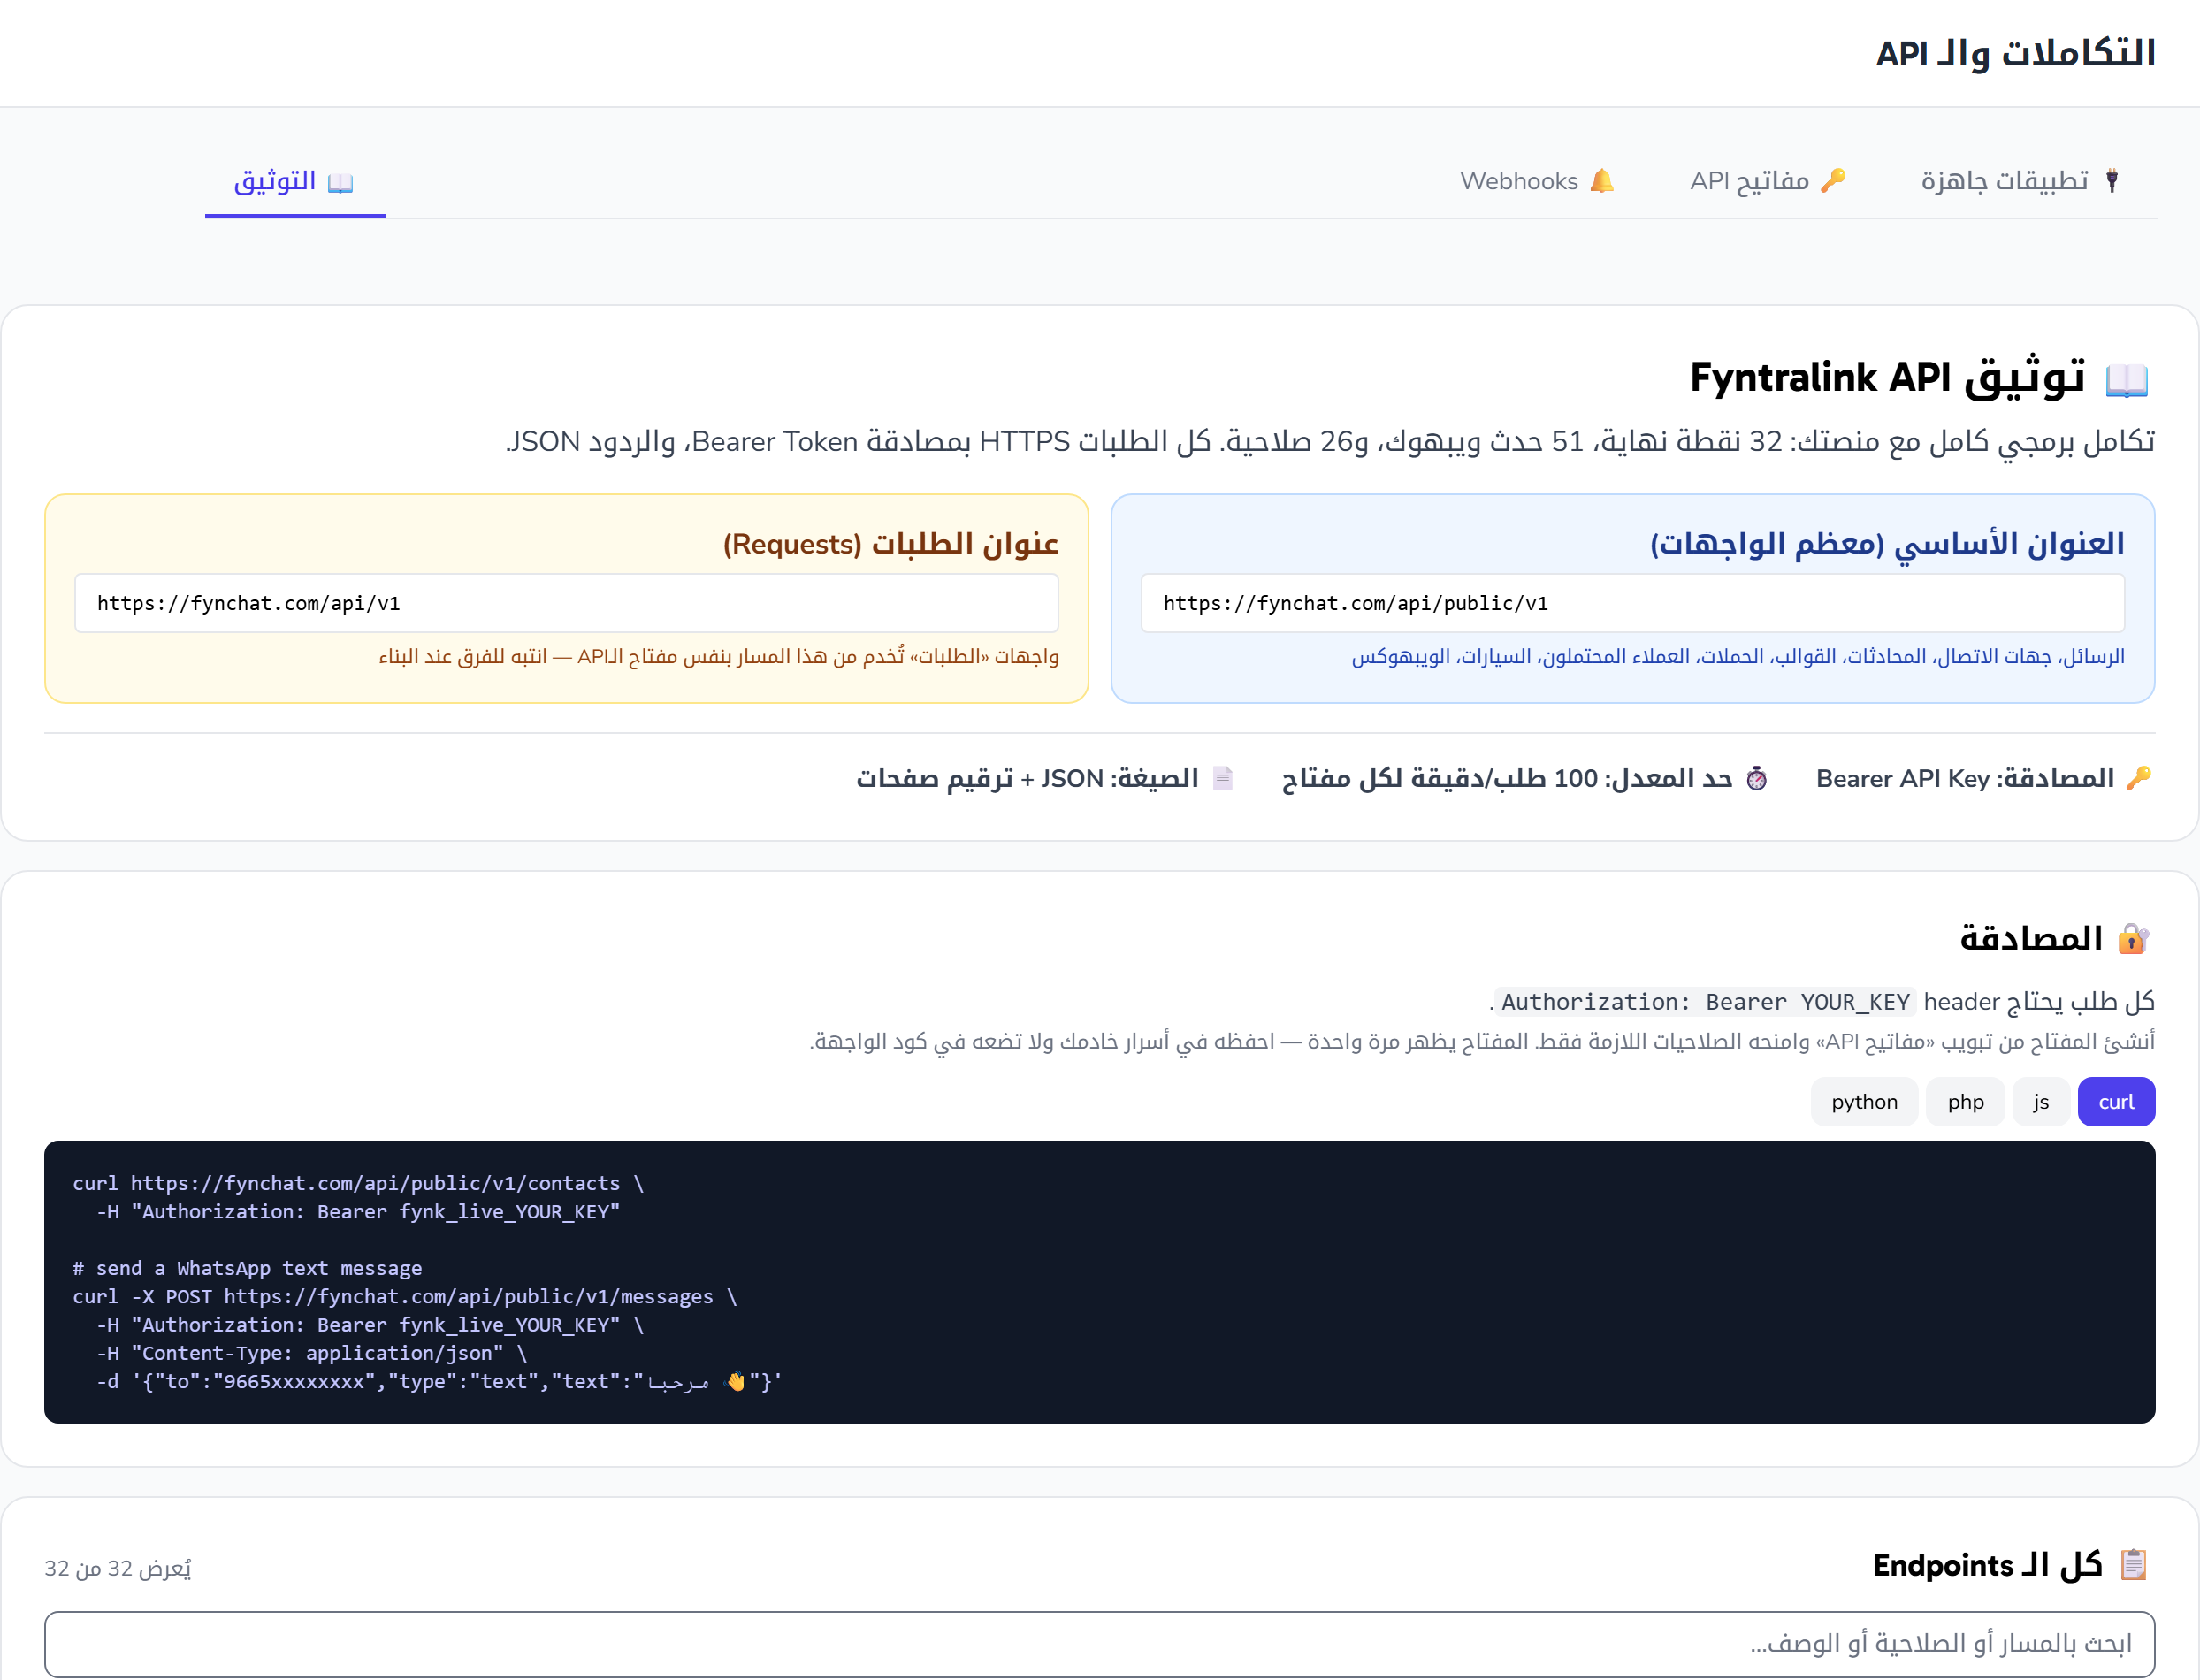This screenshot has width=2200, height=1680.
Task: Click the '# send a WhatsApp text message' comment line
Action: [247, 1268]
